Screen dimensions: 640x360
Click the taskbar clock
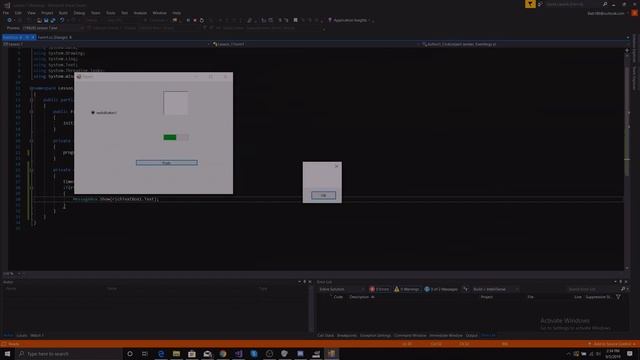(x=613, y=353)
